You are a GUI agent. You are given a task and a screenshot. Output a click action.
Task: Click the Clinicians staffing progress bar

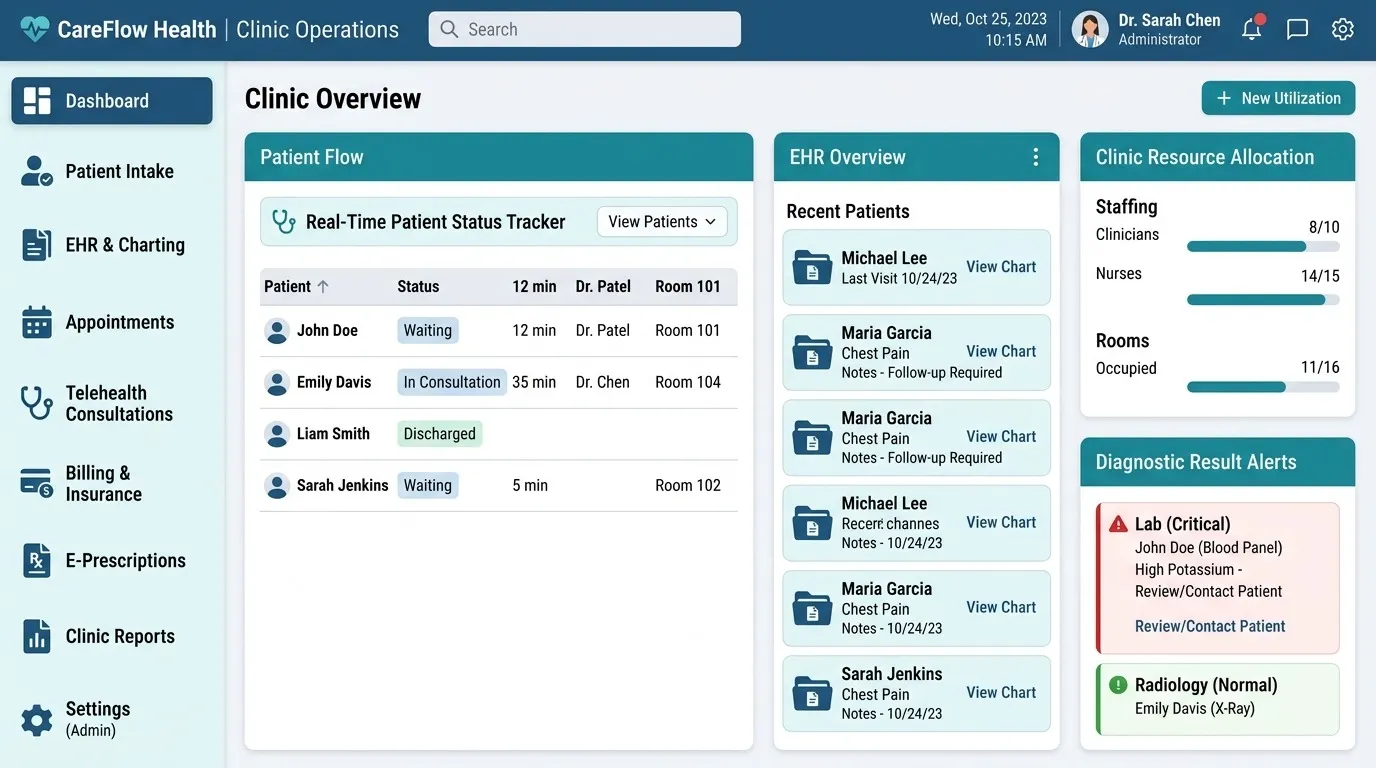(1263, 246)
